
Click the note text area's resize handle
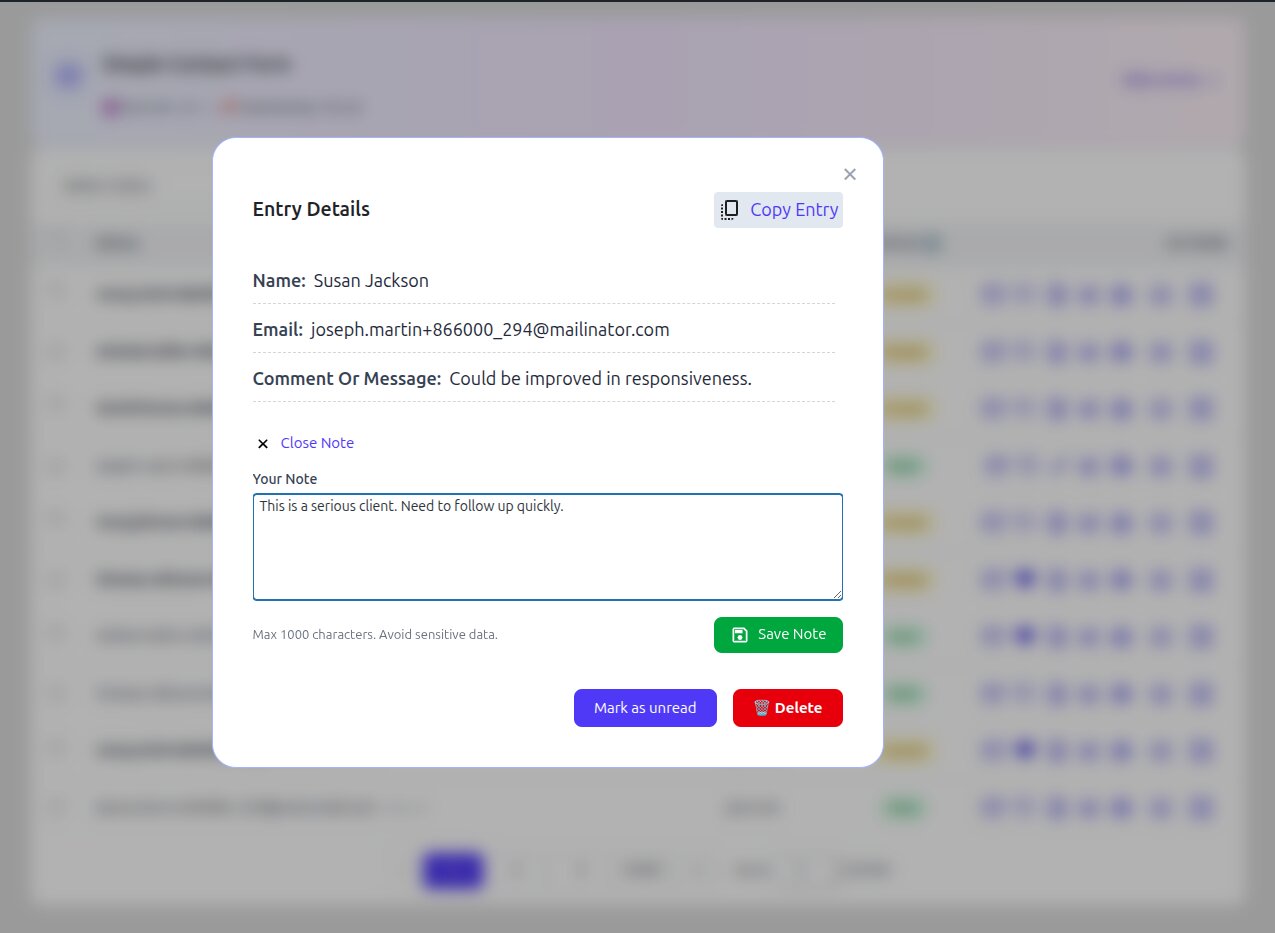(x=837, y=594)
